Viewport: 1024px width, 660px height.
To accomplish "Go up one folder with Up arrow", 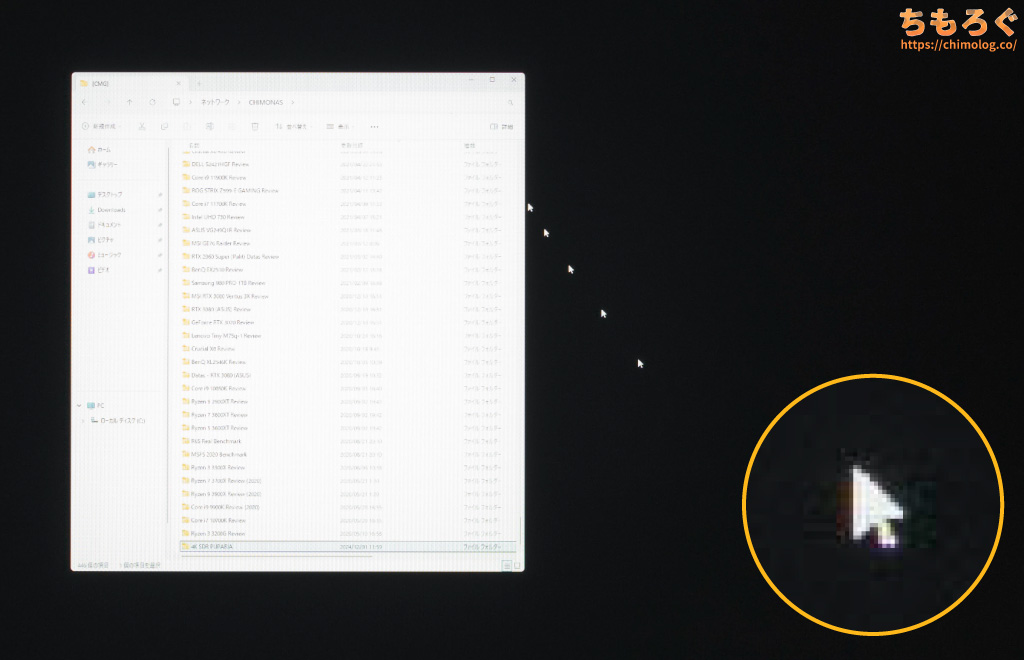I will pos(129,102).
